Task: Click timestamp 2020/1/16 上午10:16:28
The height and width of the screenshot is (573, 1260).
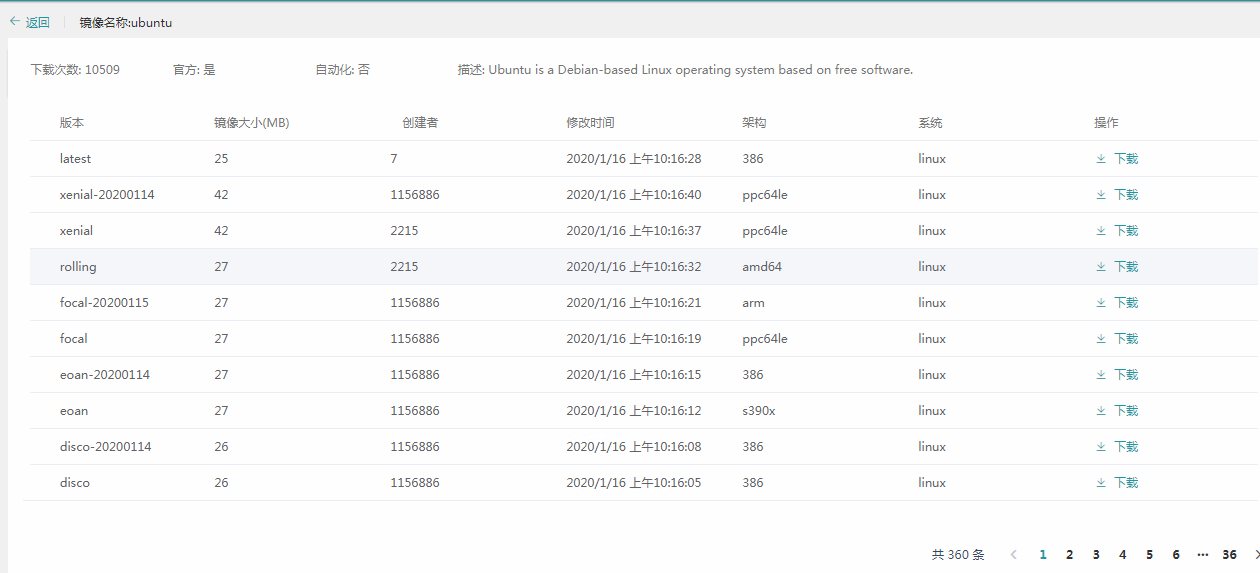Action: 634,158
